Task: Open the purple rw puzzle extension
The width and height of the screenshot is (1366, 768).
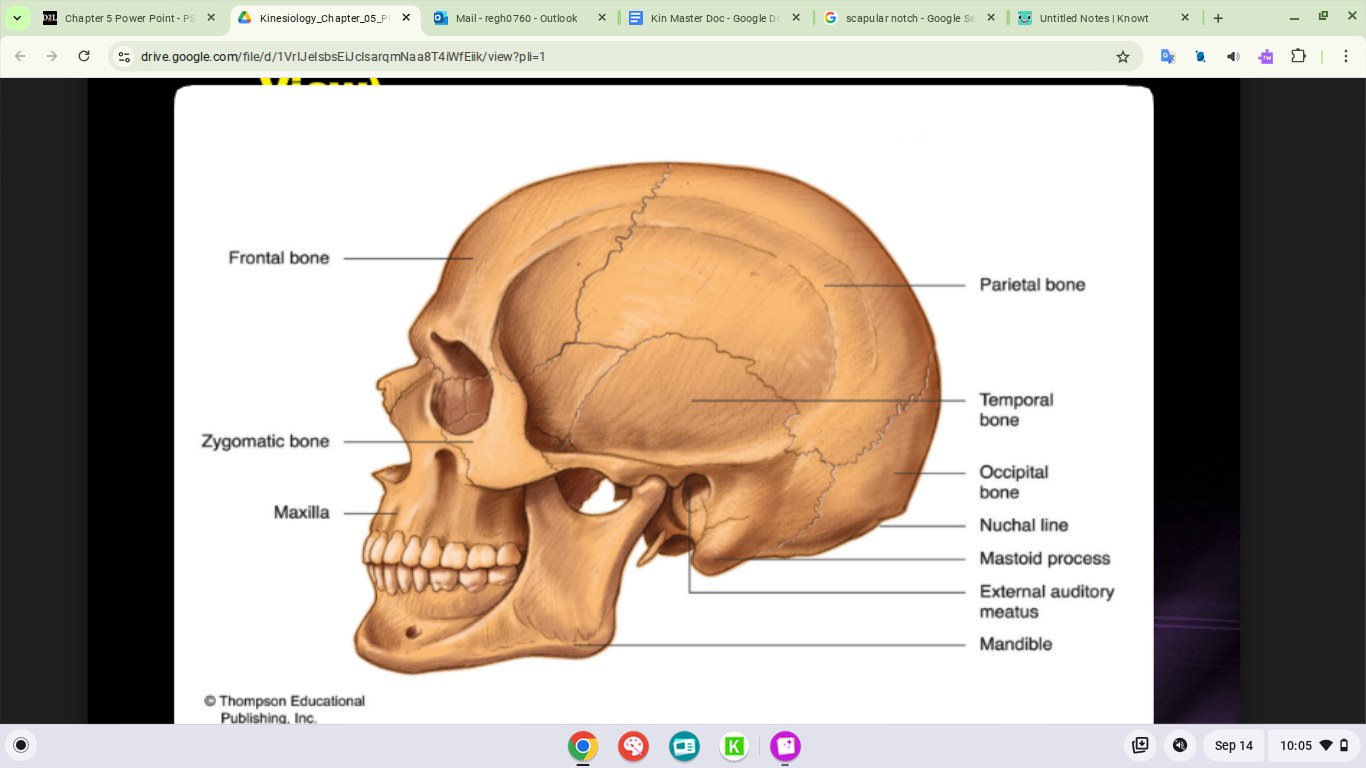Action: pos(1266,57)
